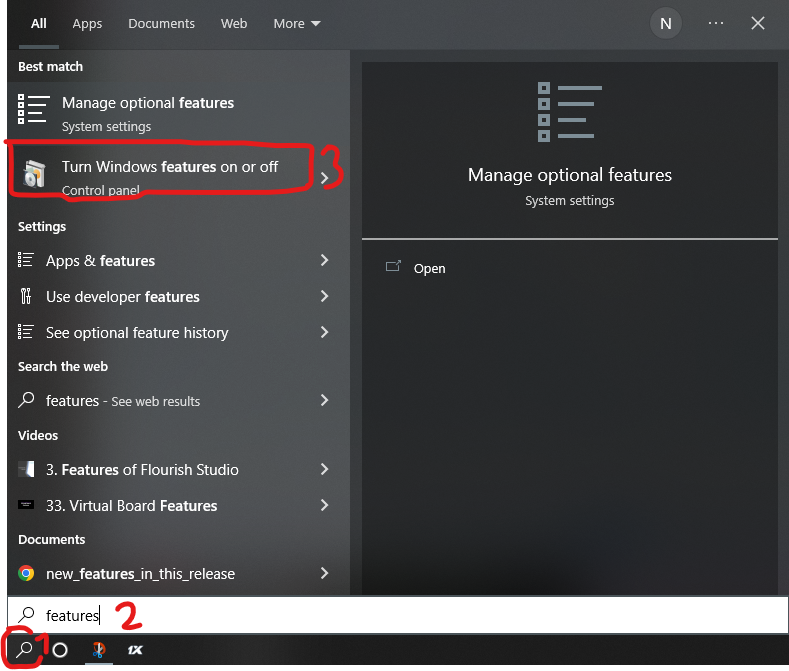Viewport: 789px width, 671px height.
Task: Switch to the All tab
Action: 38,24
